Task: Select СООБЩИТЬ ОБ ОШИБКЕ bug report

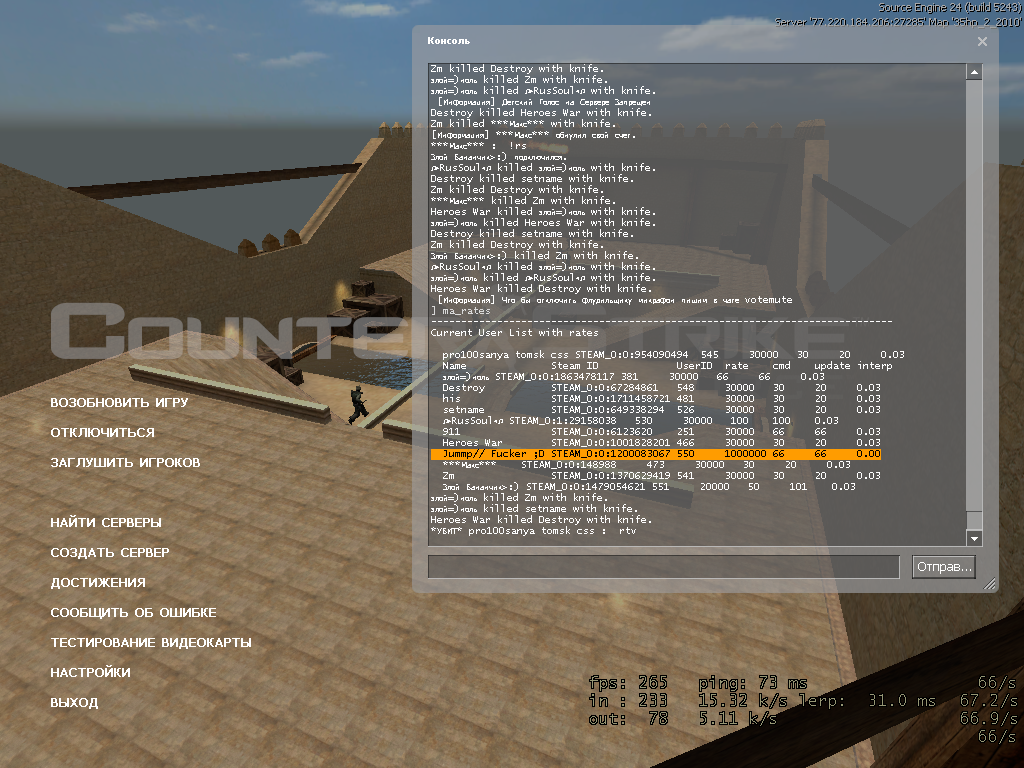Action: [133, 613]
